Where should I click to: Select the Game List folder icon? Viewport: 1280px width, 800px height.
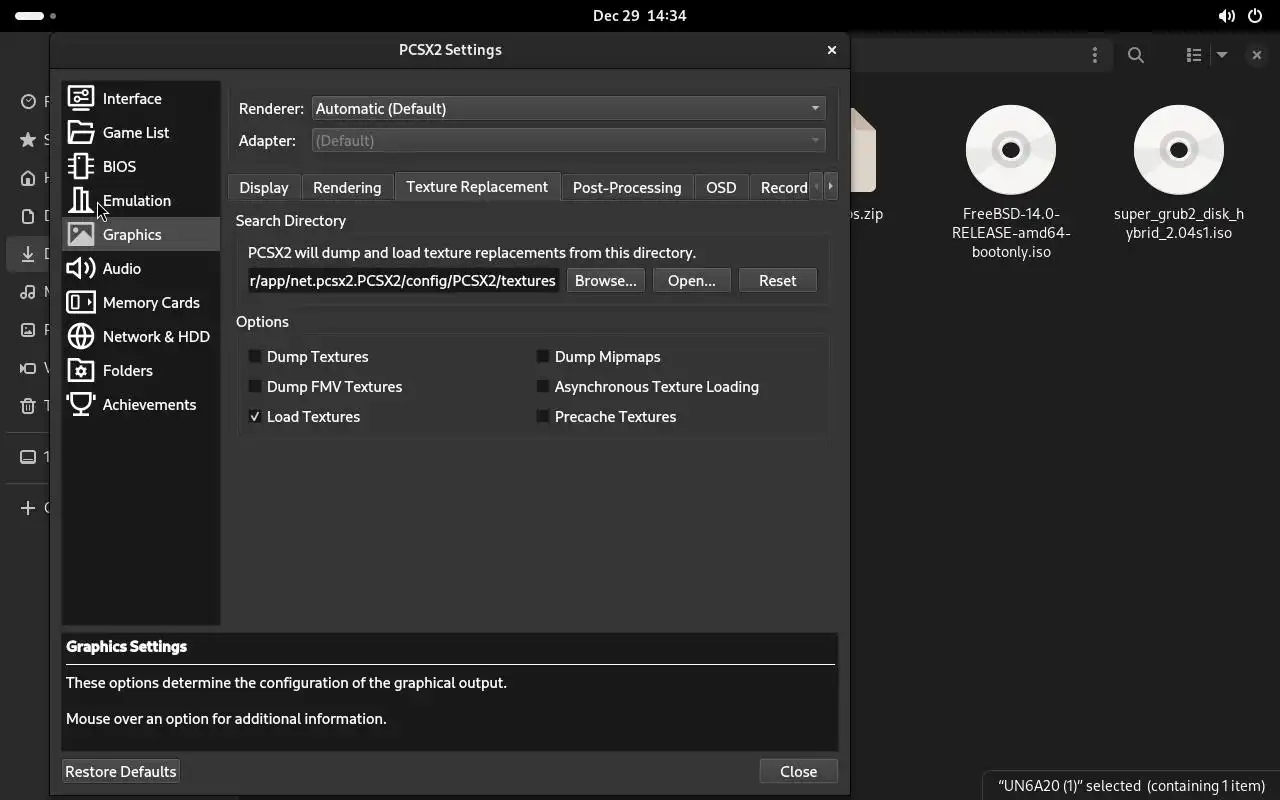coord(81,132)
